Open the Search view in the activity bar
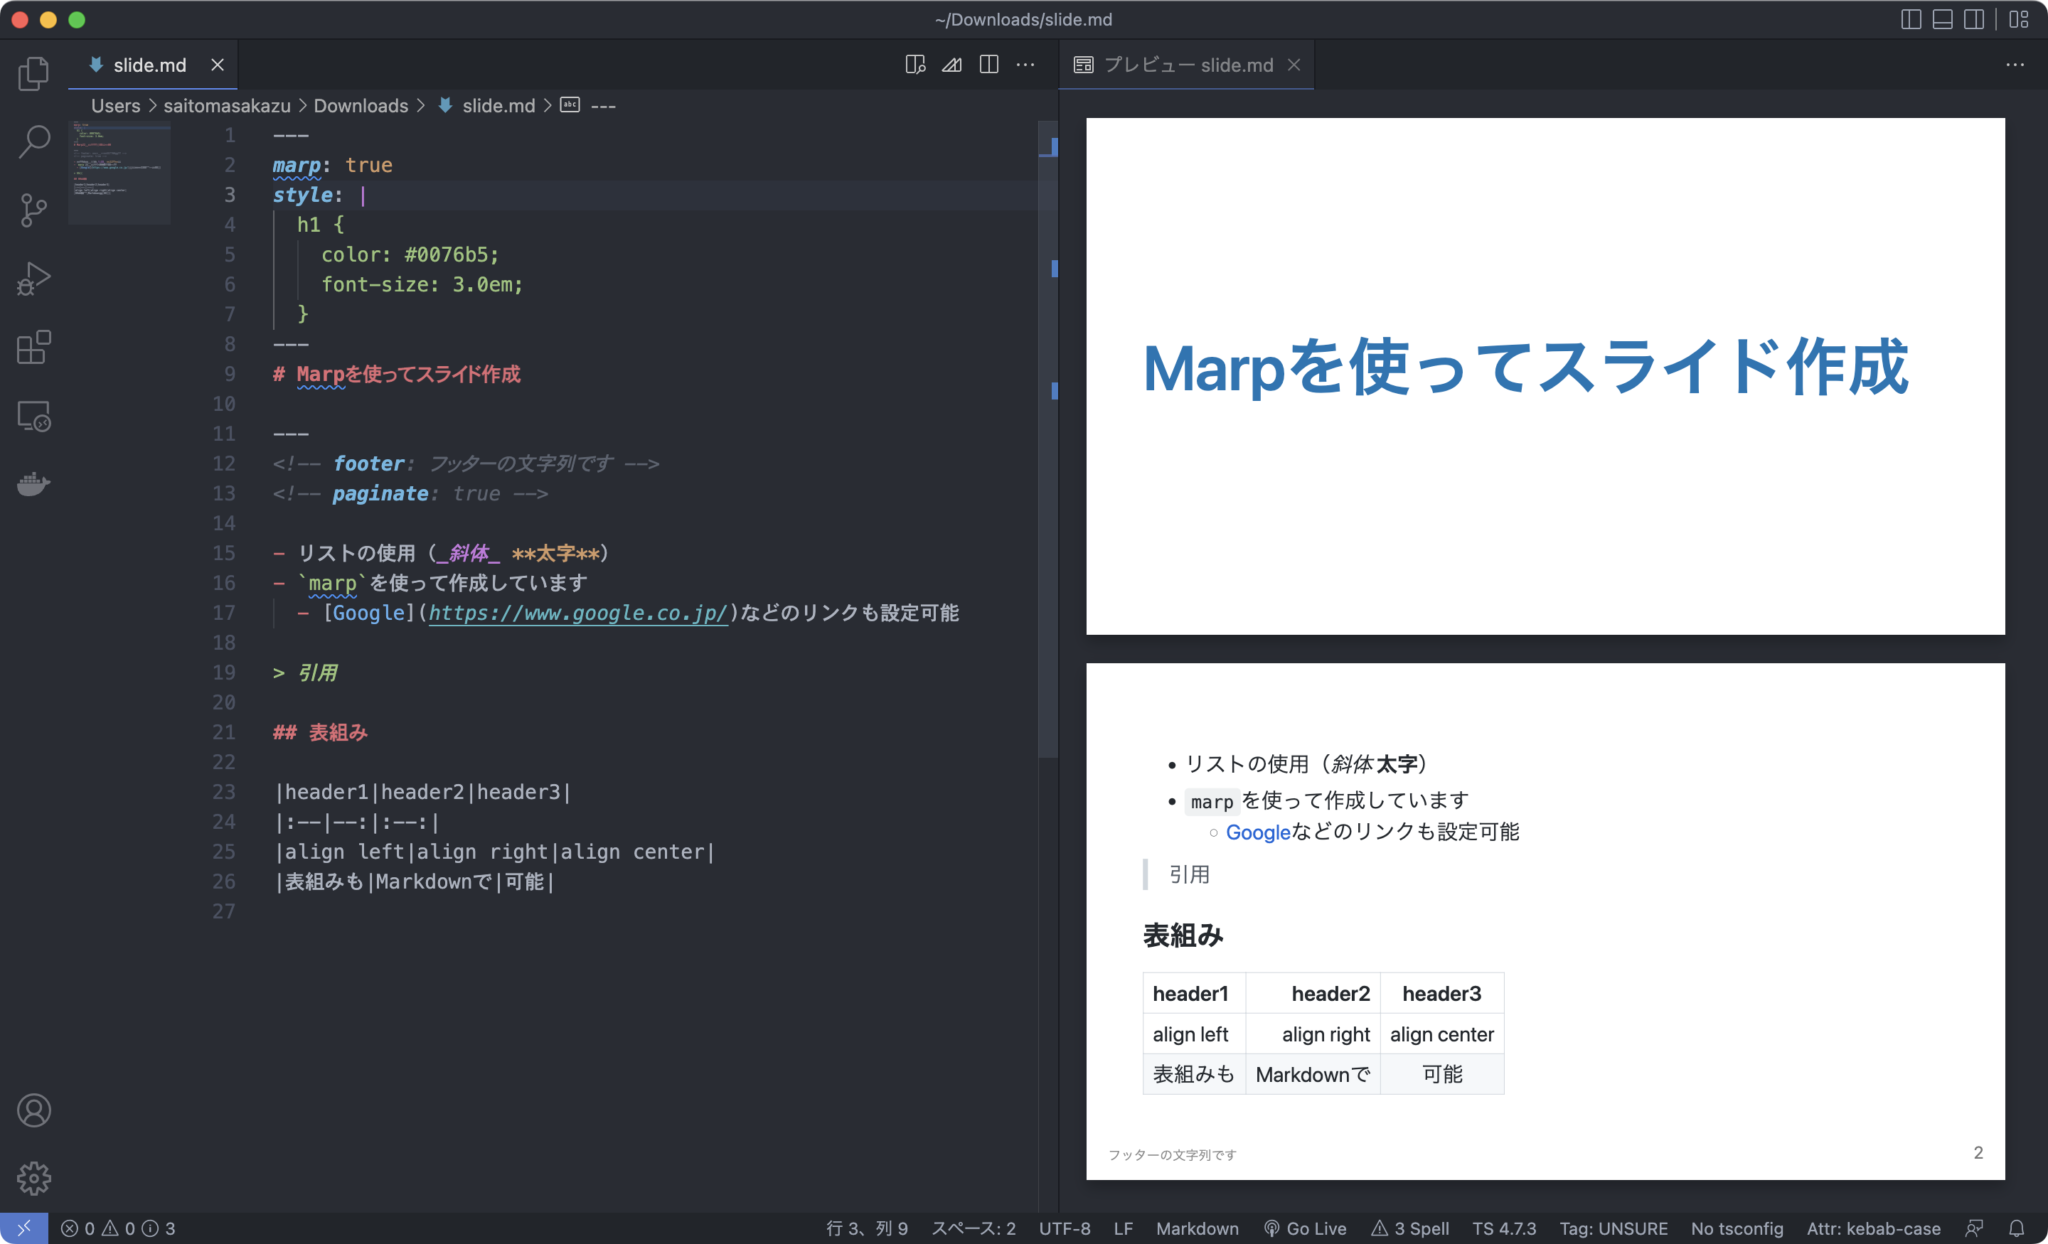 click(33, 142)
